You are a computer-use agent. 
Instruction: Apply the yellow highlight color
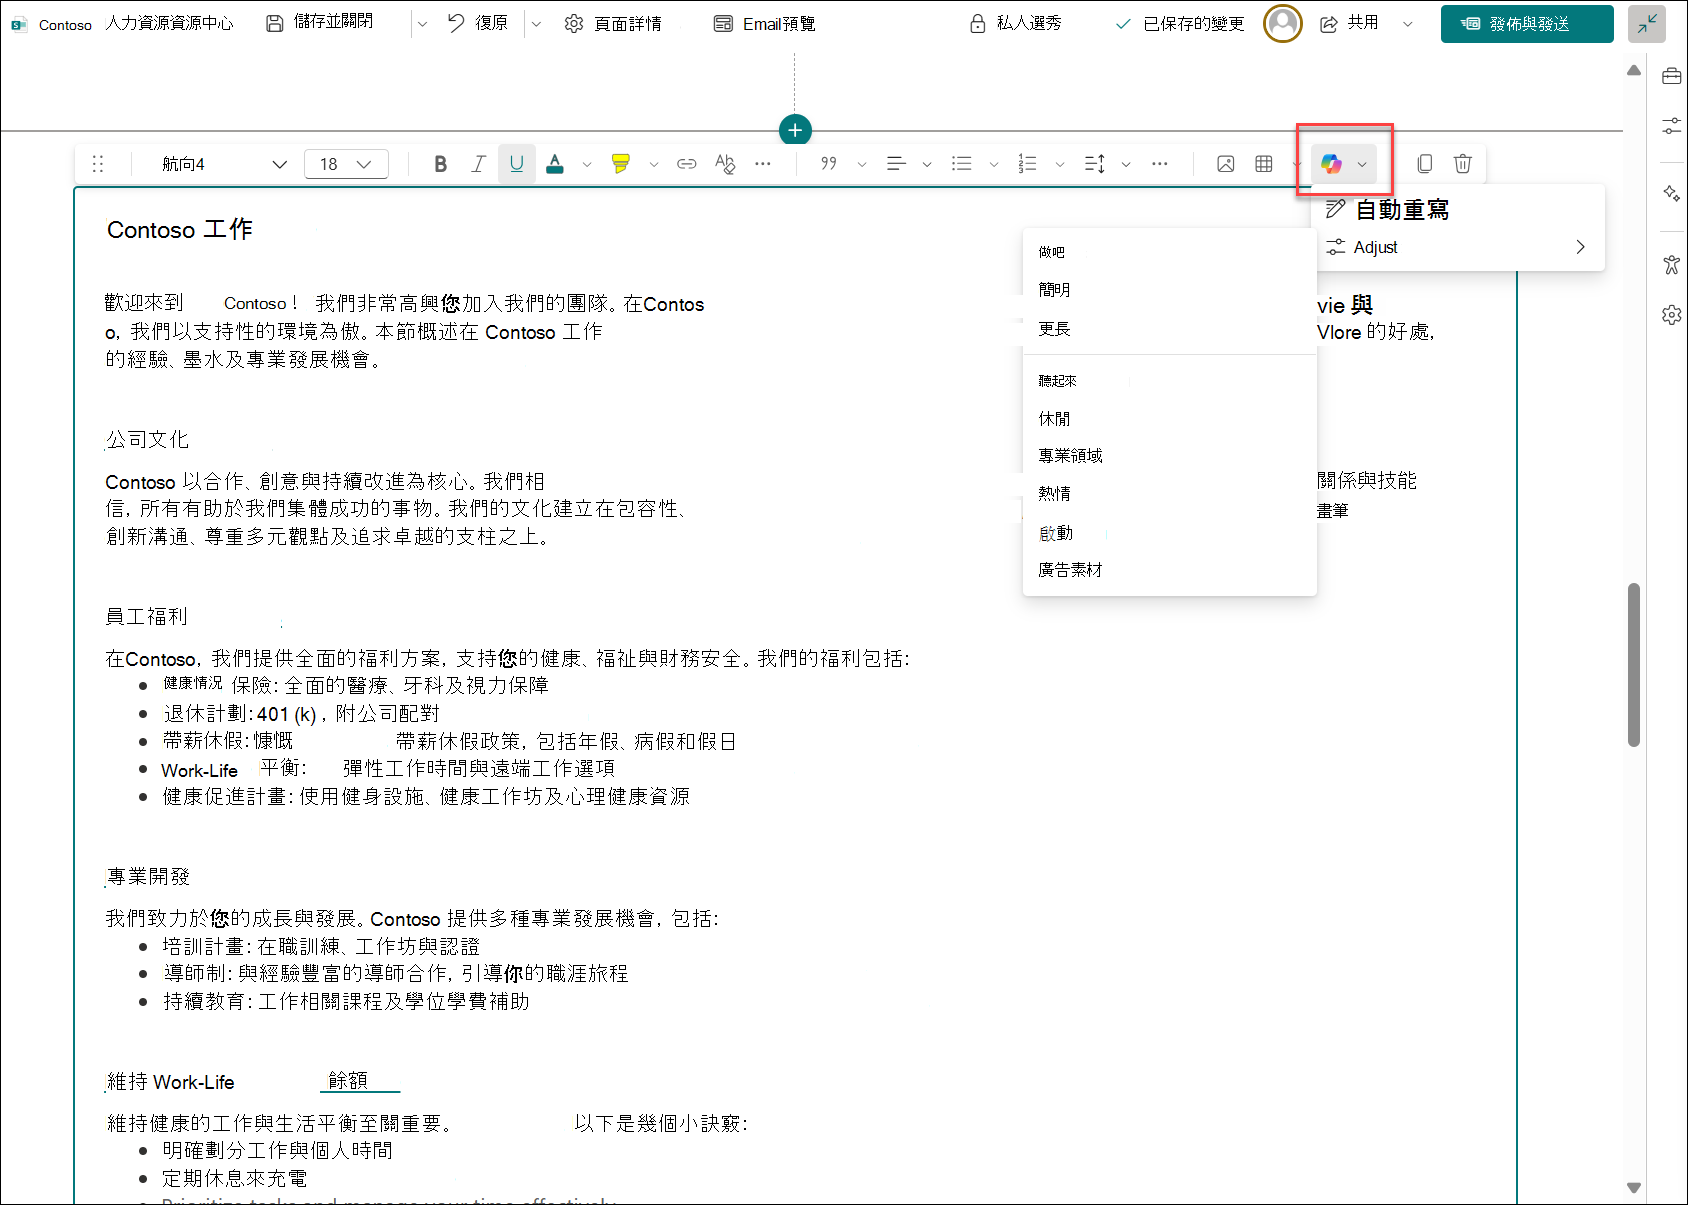click(x=621, y=164)
